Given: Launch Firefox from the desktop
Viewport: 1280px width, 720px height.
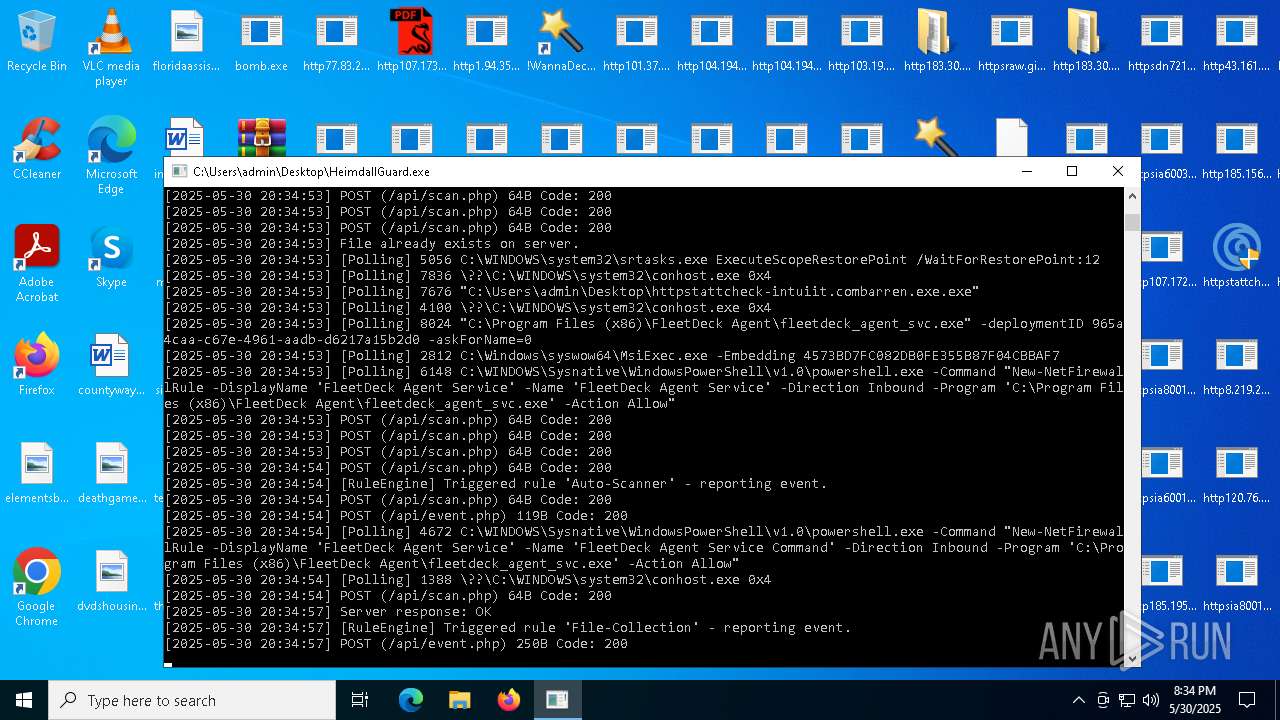Looking at the screenshot, I should pos(37,365).
